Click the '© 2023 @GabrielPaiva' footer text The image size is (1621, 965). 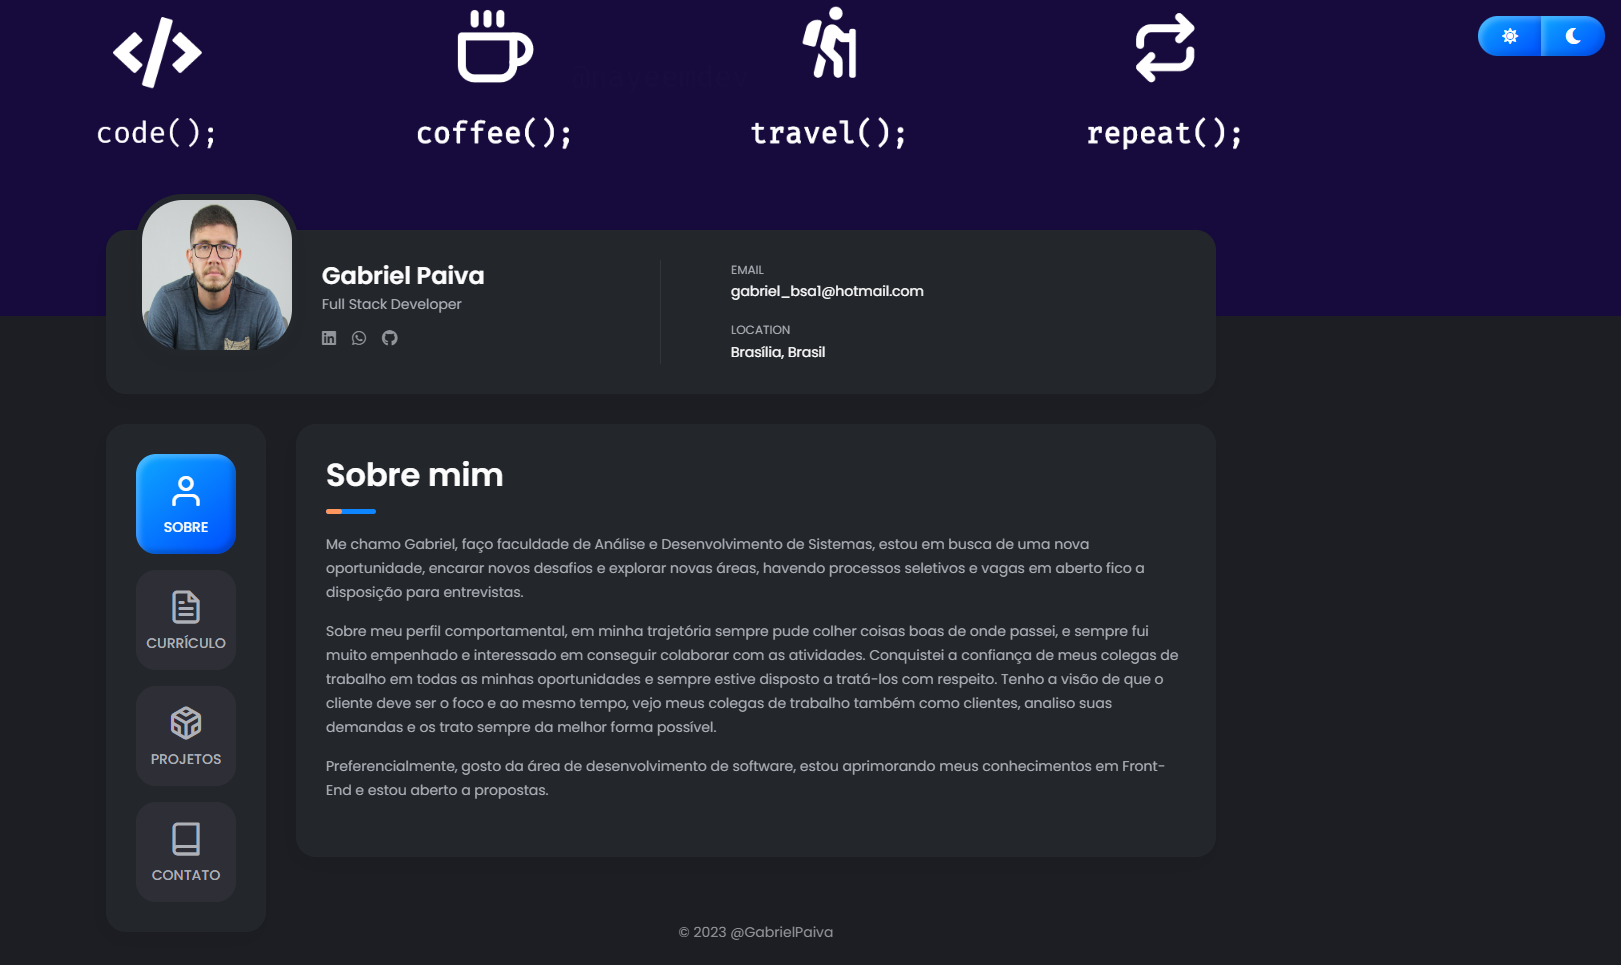click(x=756, y=932)
